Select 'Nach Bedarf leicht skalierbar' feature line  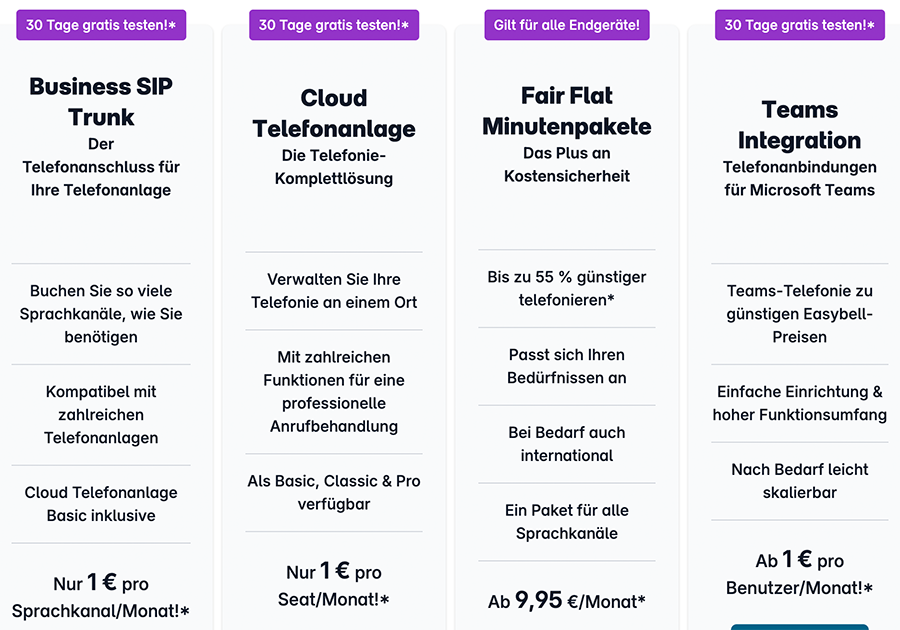[799, 479]
